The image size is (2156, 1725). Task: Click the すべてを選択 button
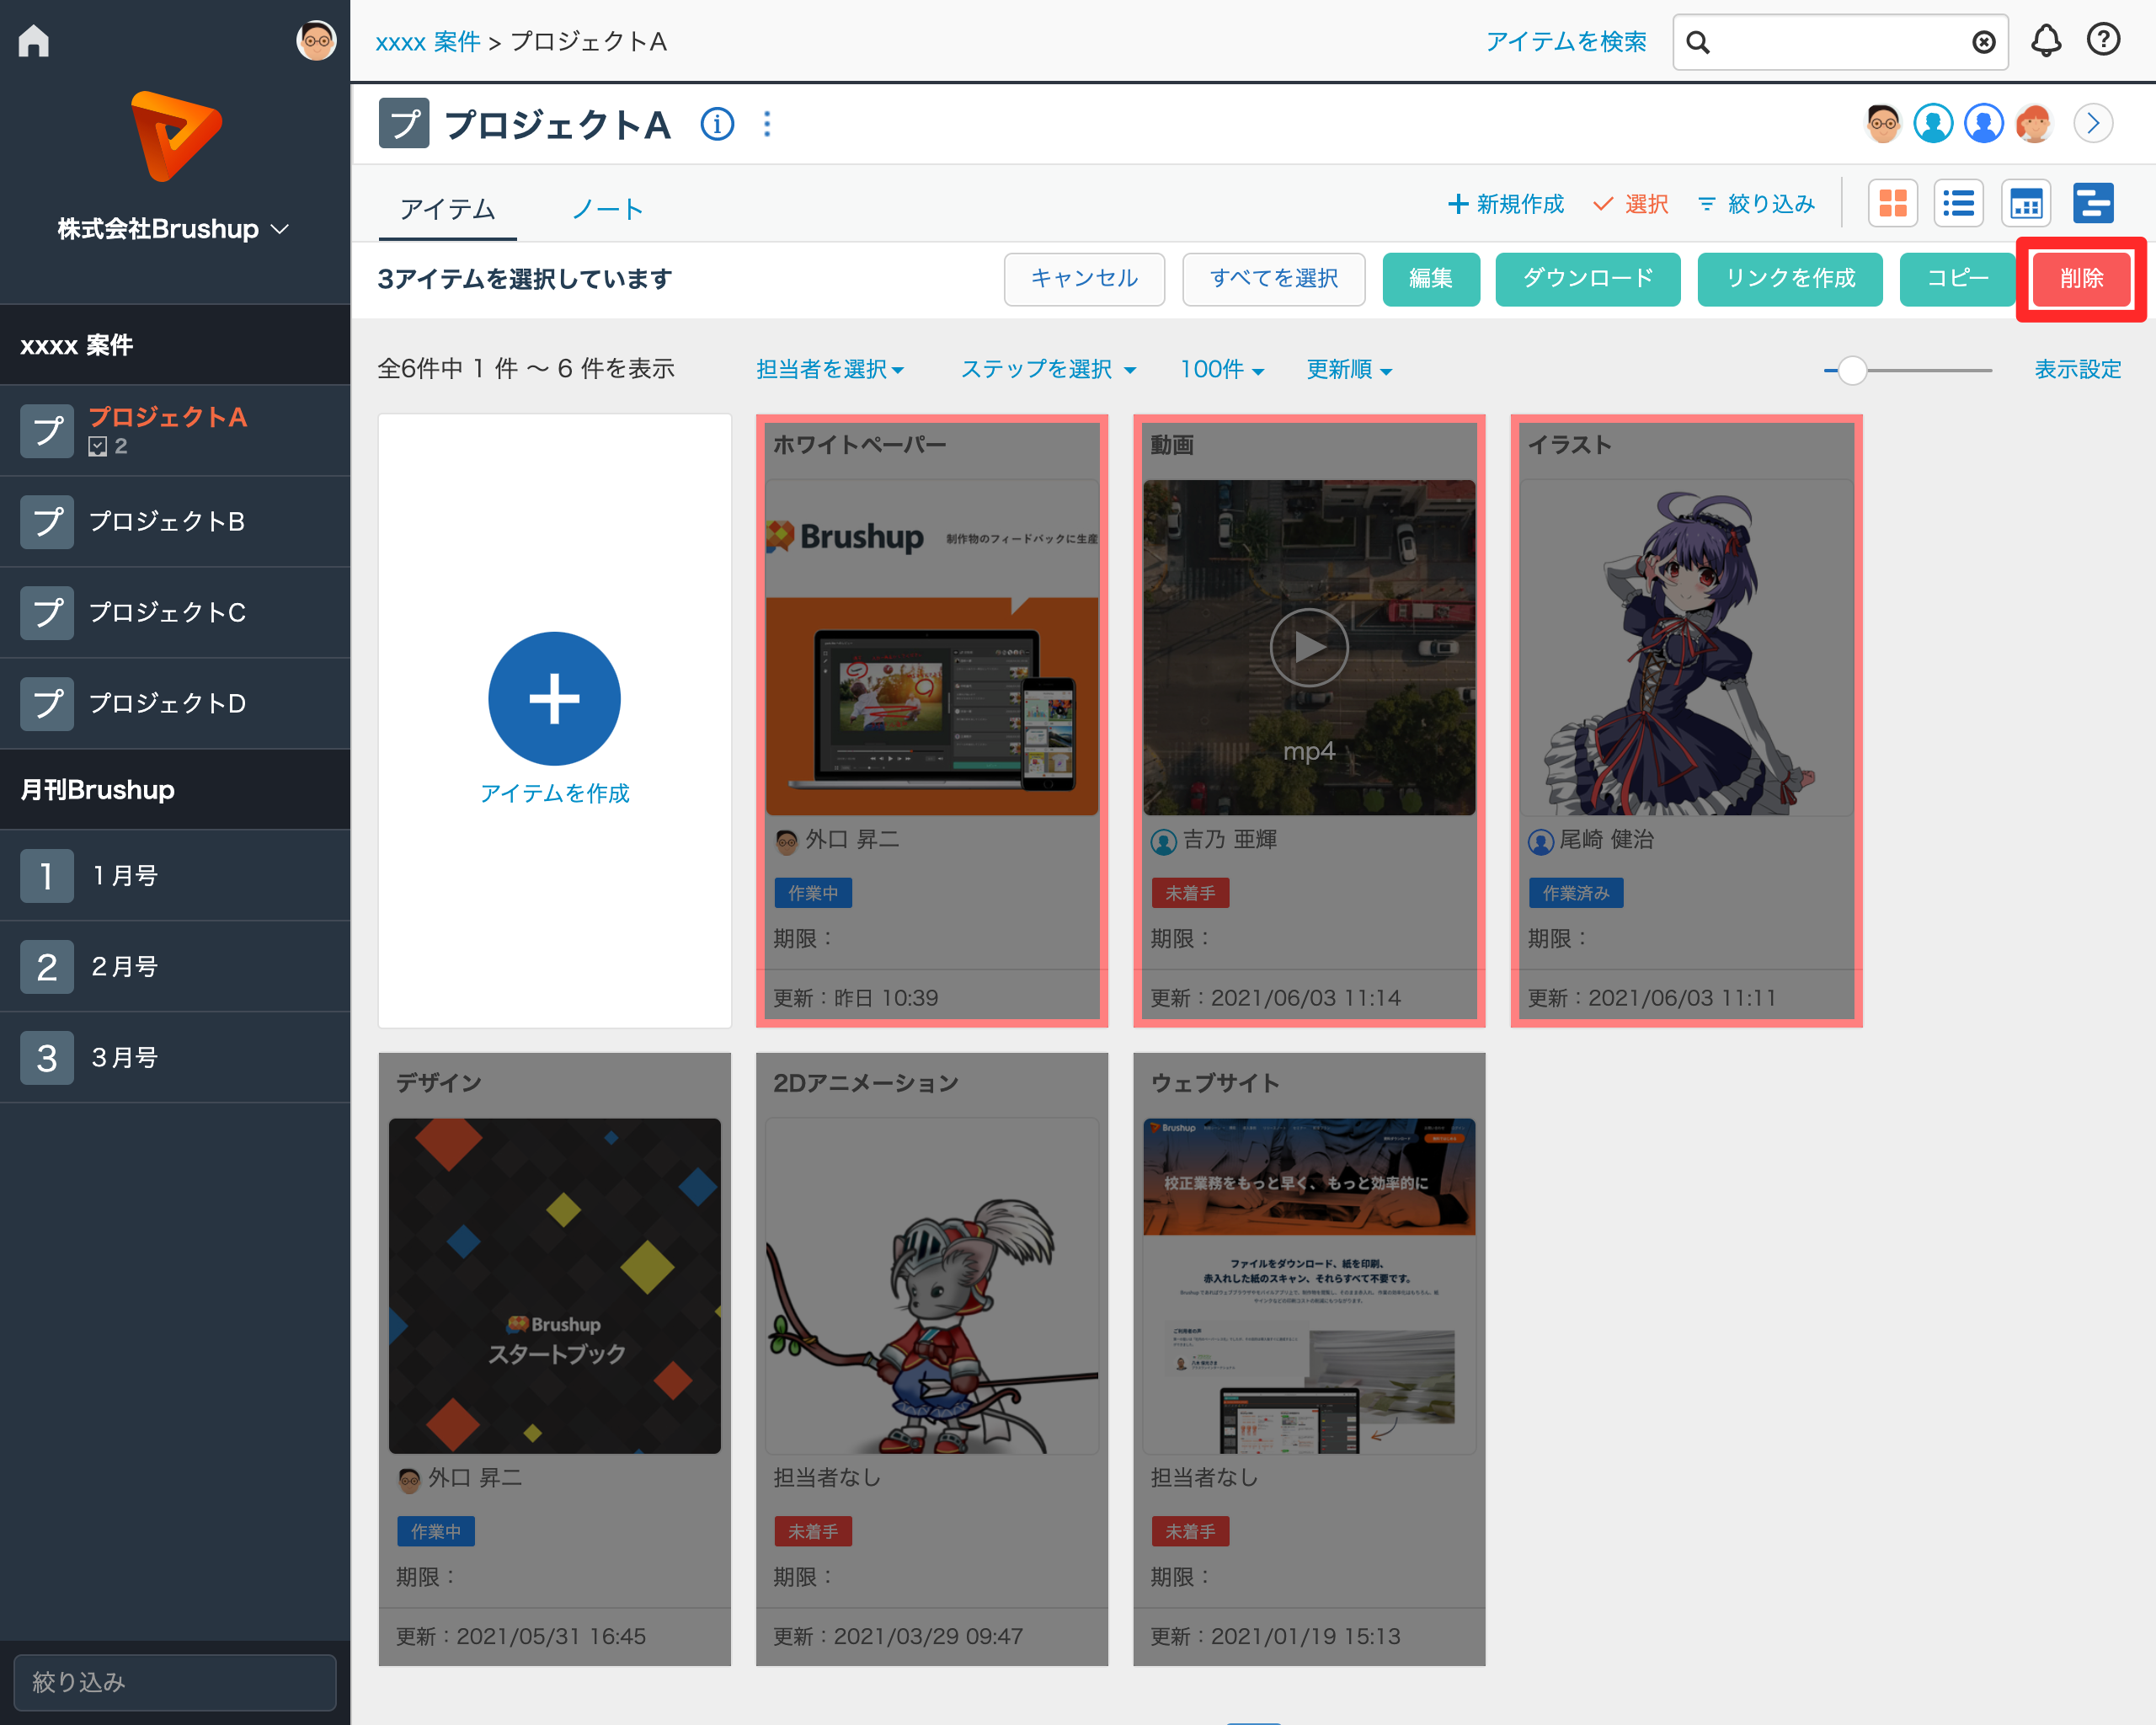click(x=1273, y=278)
